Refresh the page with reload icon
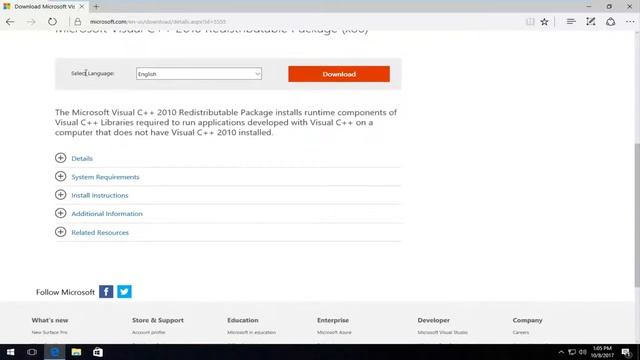Screen dimensions: 640x360 click(52, 22)
